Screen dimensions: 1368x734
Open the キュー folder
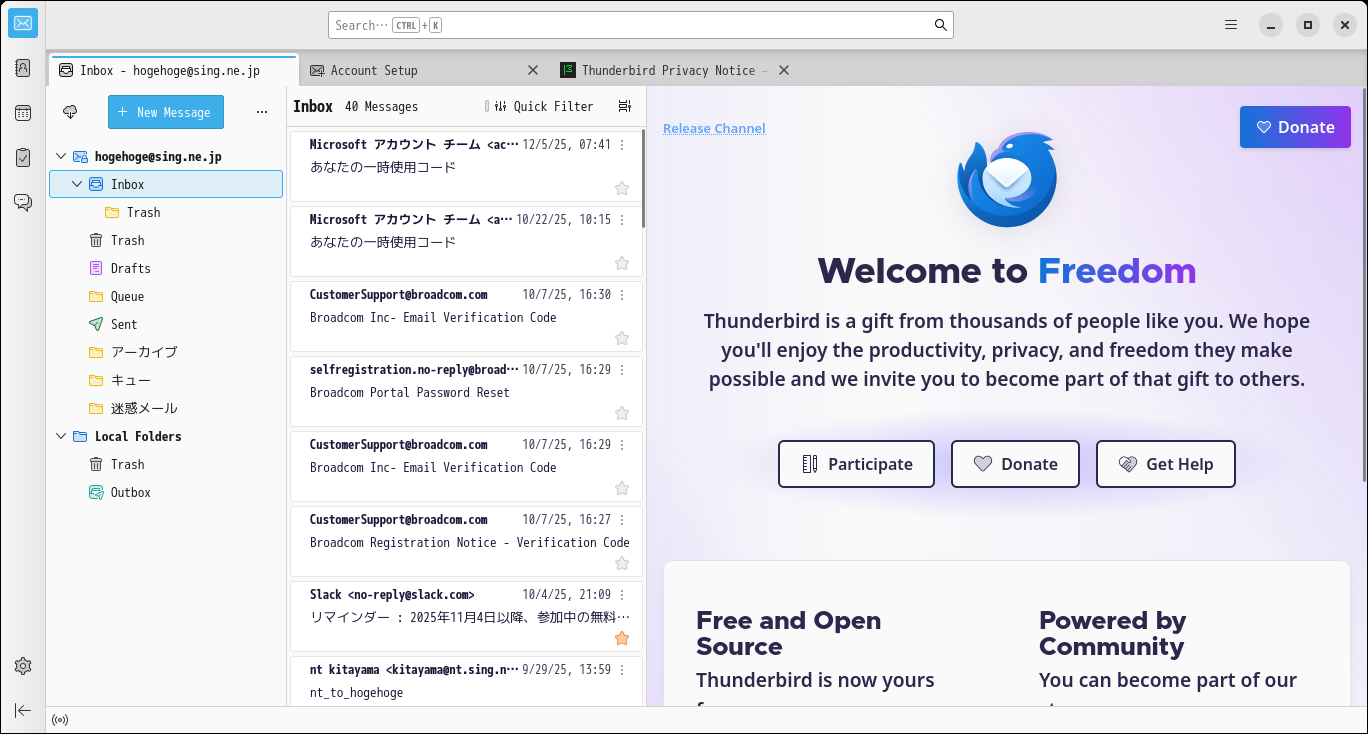pos(166,380)
